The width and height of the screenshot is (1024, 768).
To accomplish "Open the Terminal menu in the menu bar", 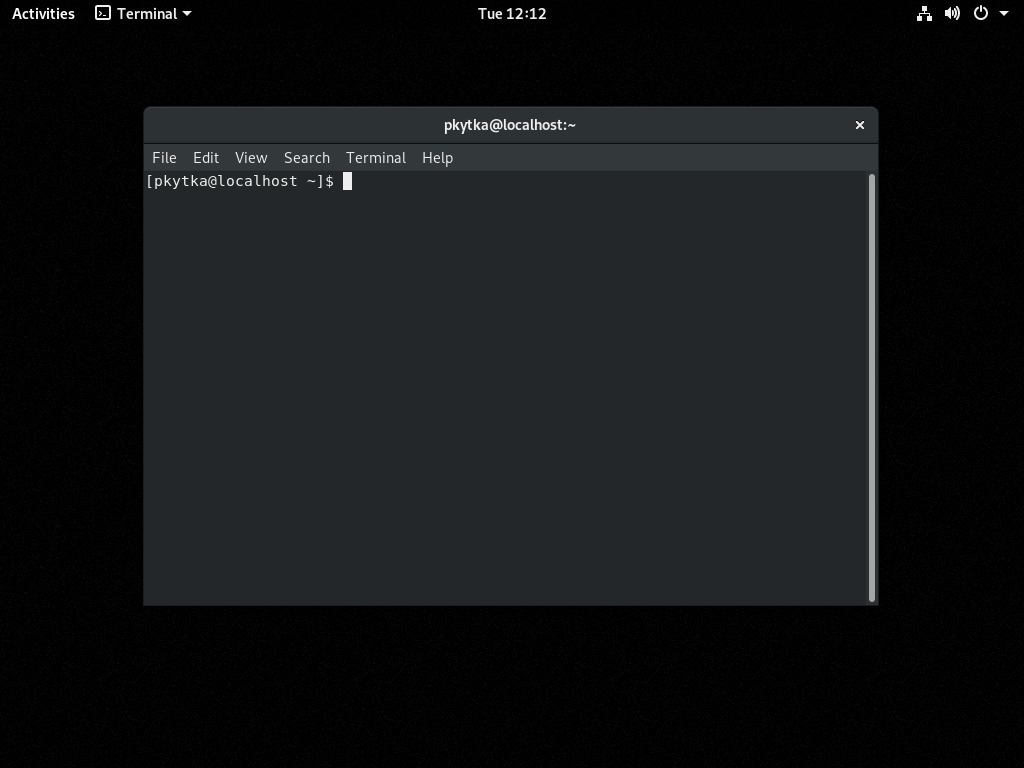I will [376, 158].
